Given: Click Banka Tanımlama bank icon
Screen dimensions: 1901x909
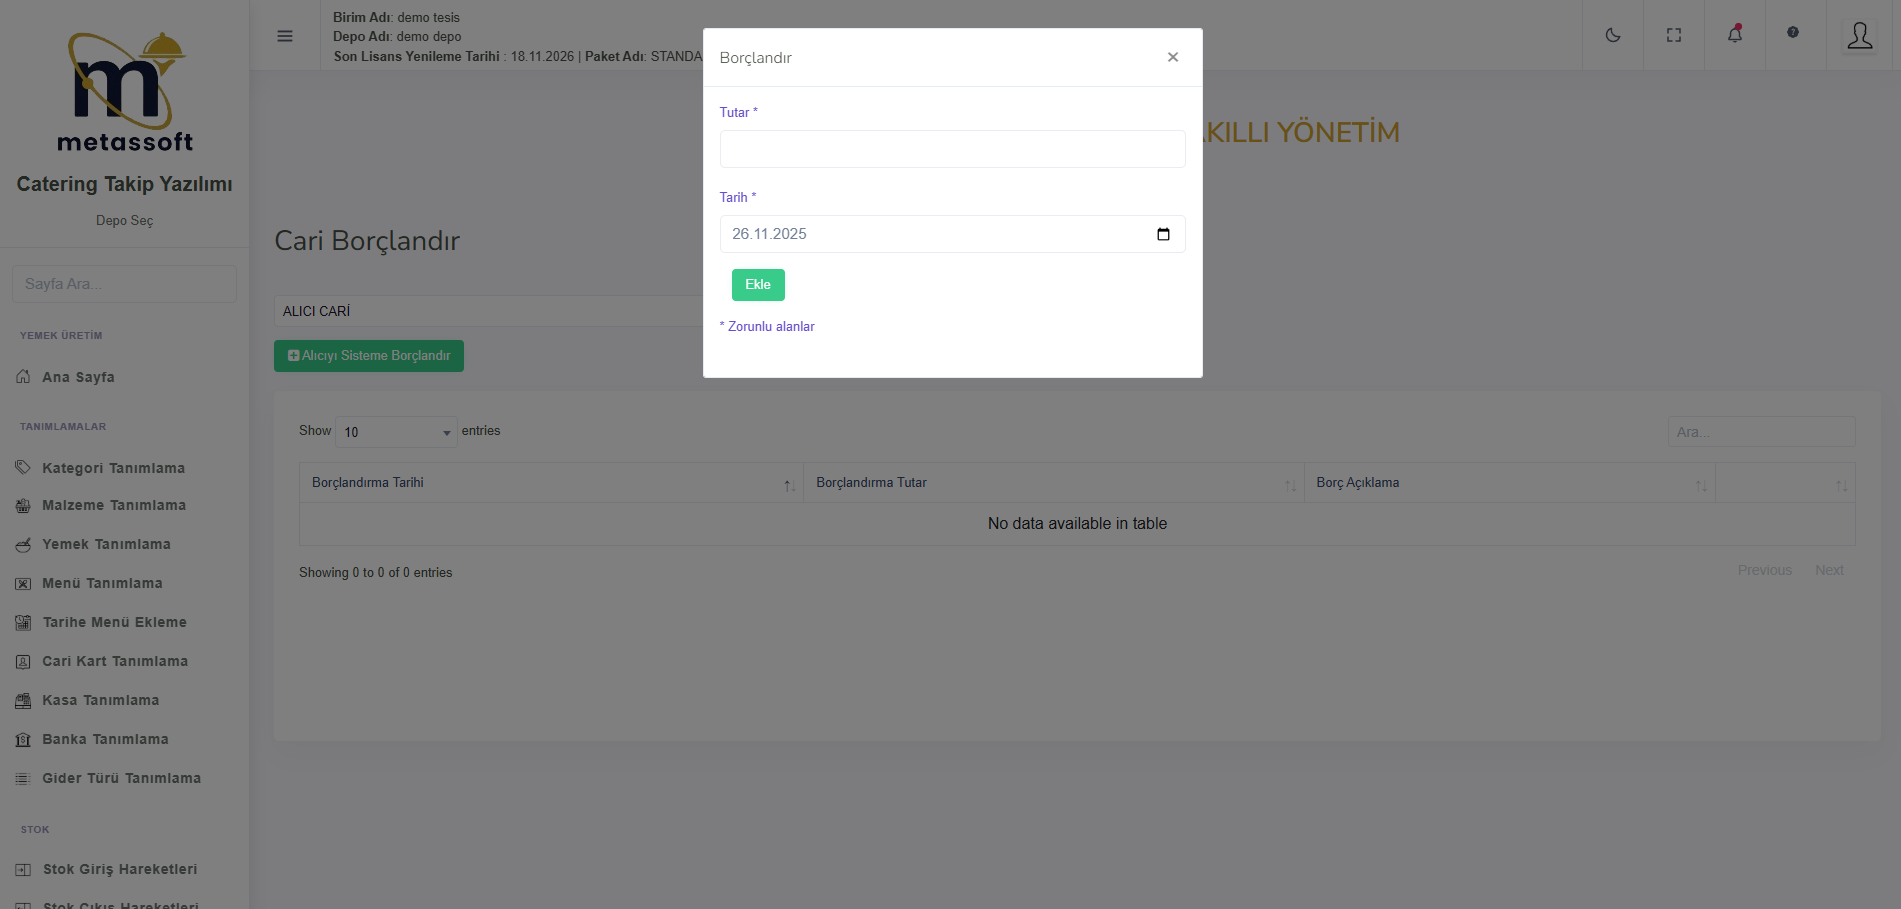Looking at the screenshot, I should pyautogui.click(x=23, y=740).
